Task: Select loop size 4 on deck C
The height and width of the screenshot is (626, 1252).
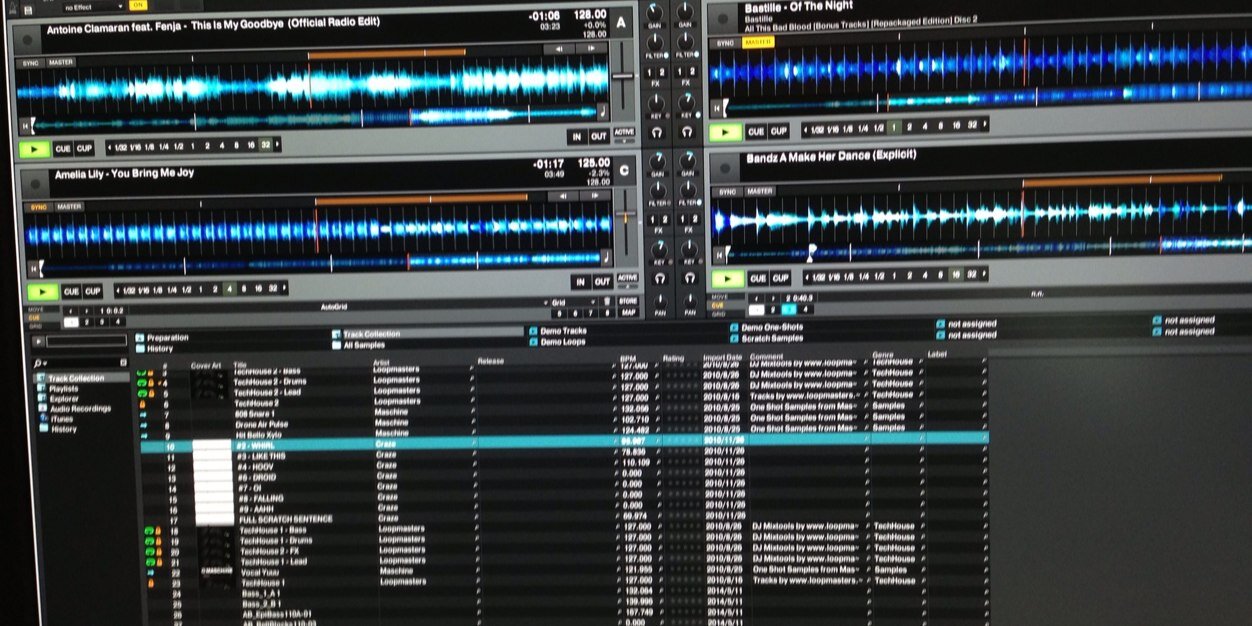Action: pyautogui.click(x=230, y=289)
